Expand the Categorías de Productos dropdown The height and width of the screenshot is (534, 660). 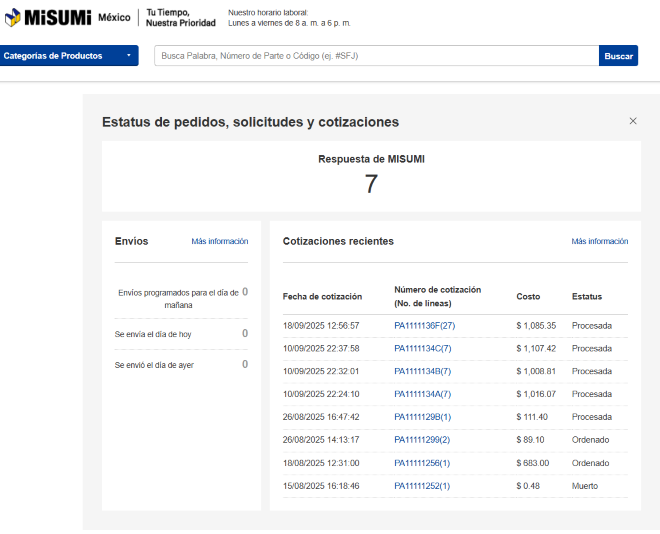[69, 56]
